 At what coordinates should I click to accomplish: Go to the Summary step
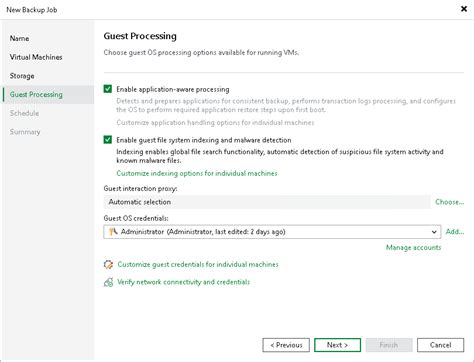click(x=25, y=132)
